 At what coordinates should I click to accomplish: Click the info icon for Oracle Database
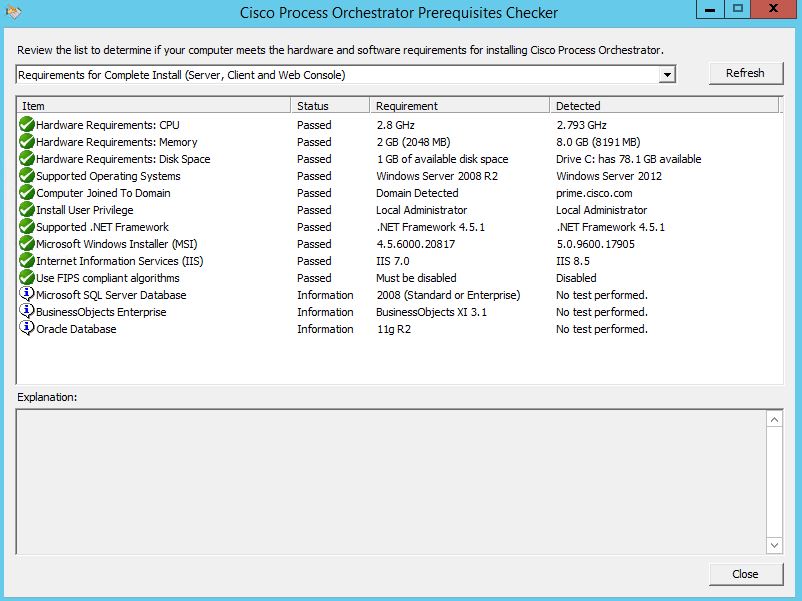(27, 328)
